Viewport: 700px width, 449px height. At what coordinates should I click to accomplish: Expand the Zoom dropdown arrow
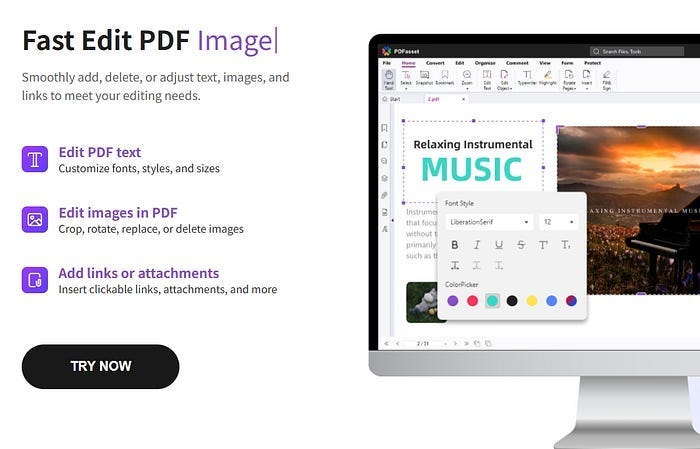click(467, 88)
